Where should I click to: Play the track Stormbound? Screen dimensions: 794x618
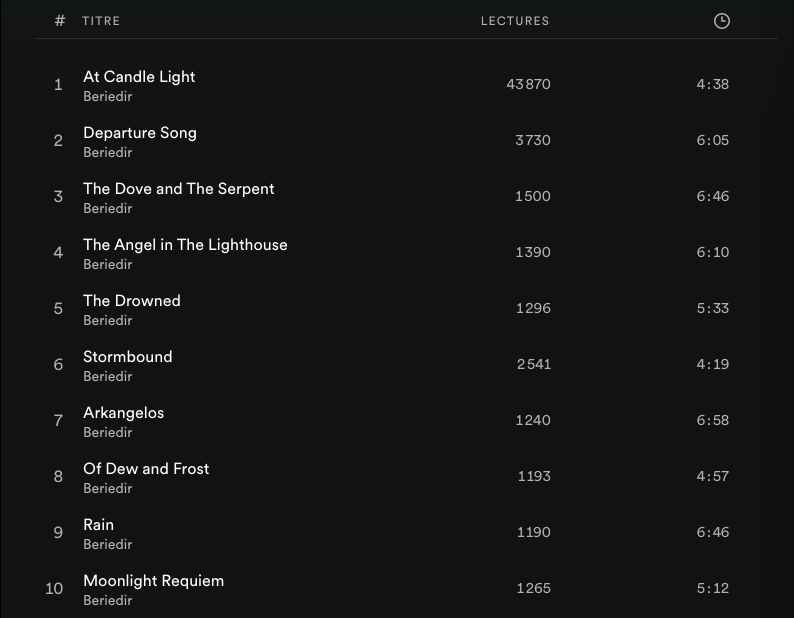click(128, 357)
